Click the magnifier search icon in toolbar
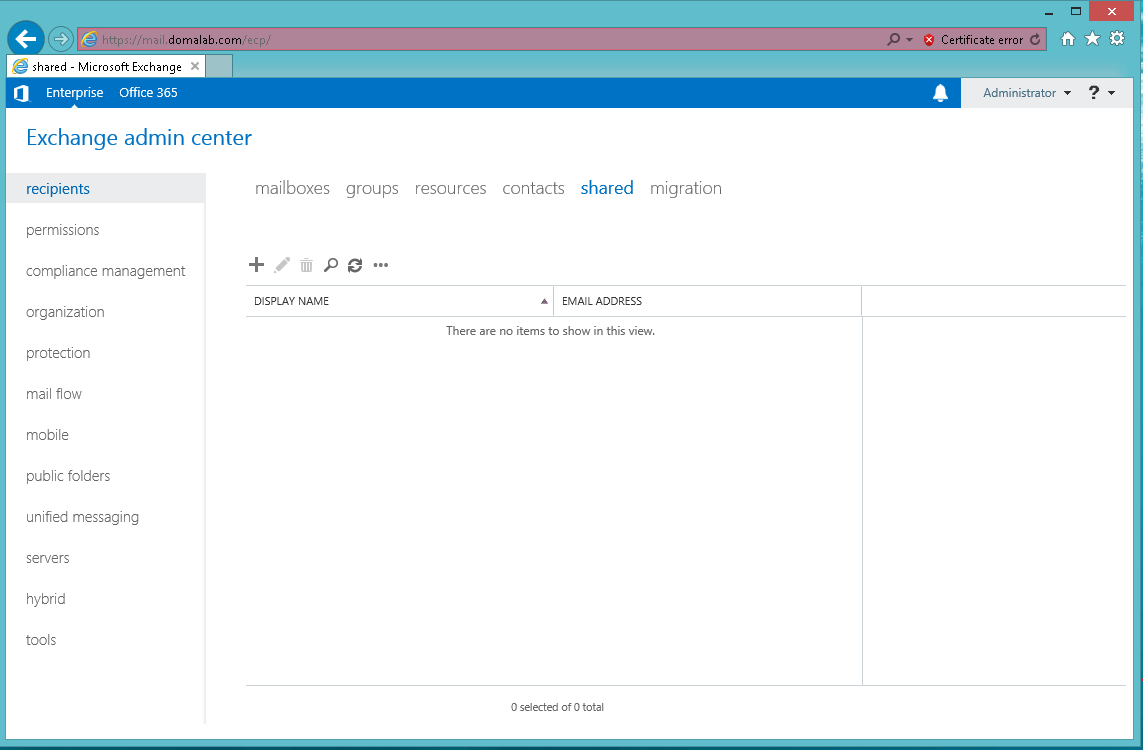The width and height of the screenshot is (1143, 750). coord(331,265)
